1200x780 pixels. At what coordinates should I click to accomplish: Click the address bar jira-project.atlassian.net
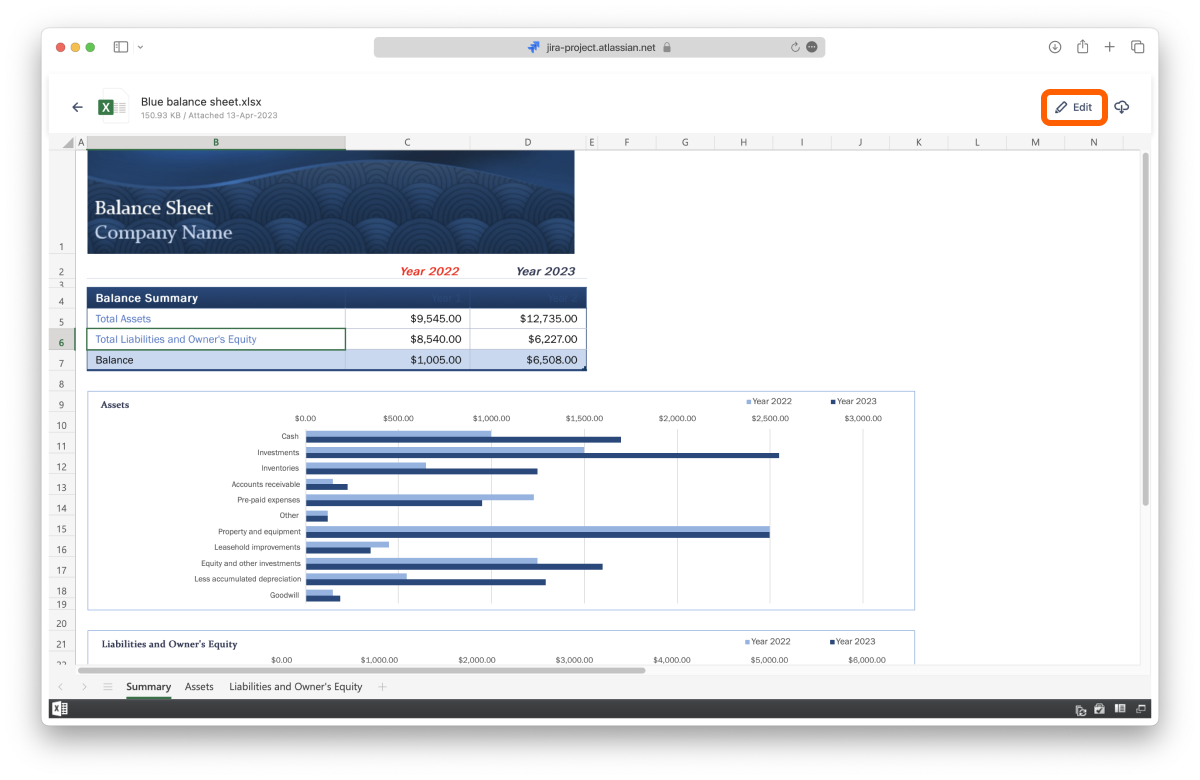pos(600,47)
